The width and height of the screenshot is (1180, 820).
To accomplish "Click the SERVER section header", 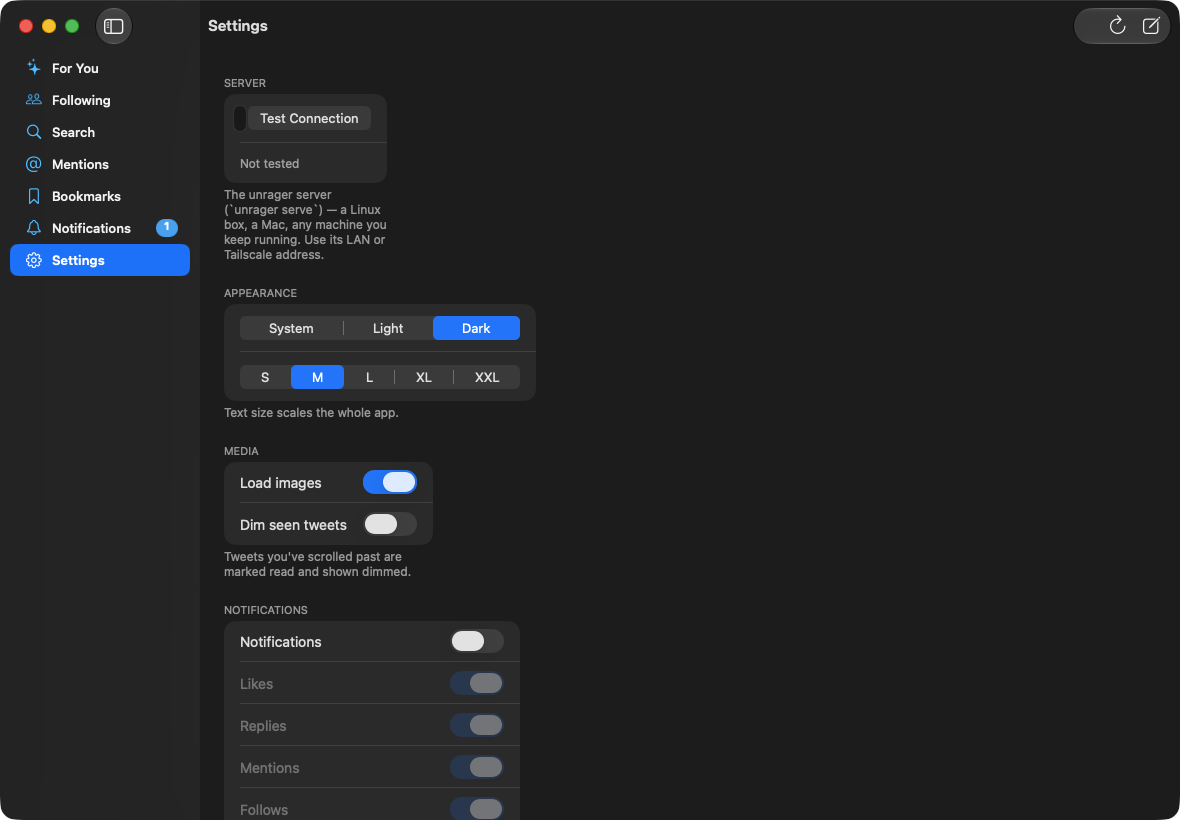I will pos(245,83).
